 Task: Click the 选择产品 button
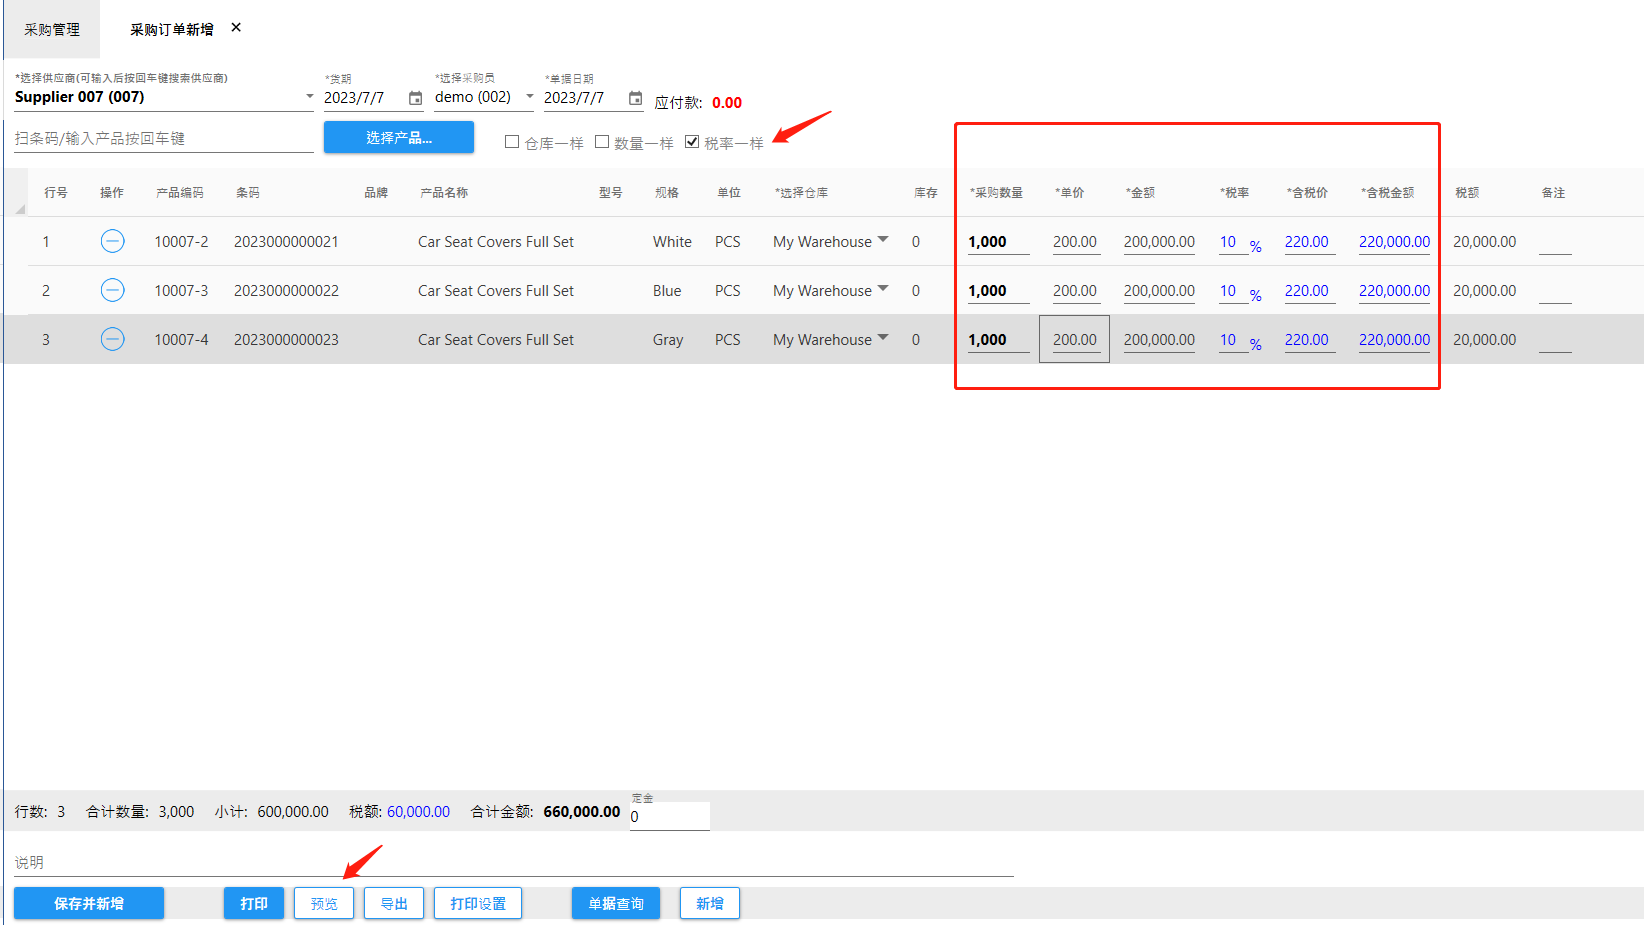click(398, 138)
